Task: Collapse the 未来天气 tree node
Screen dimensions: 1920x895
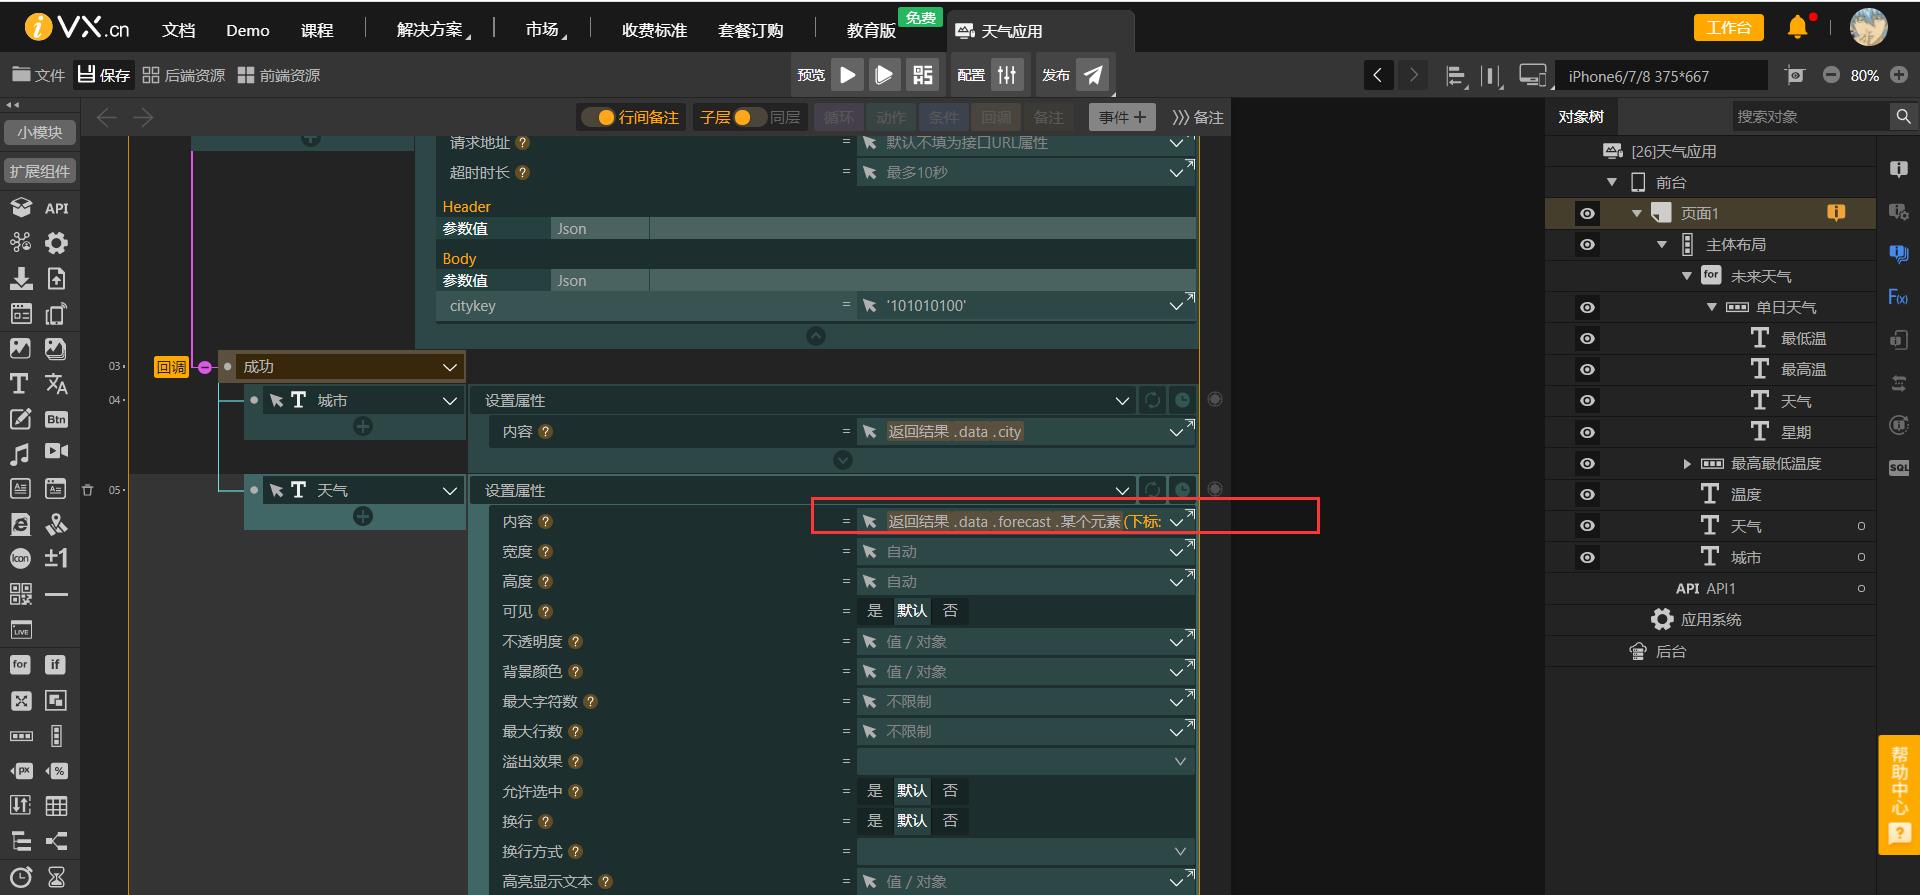Action: click(x=1687, y=276)
